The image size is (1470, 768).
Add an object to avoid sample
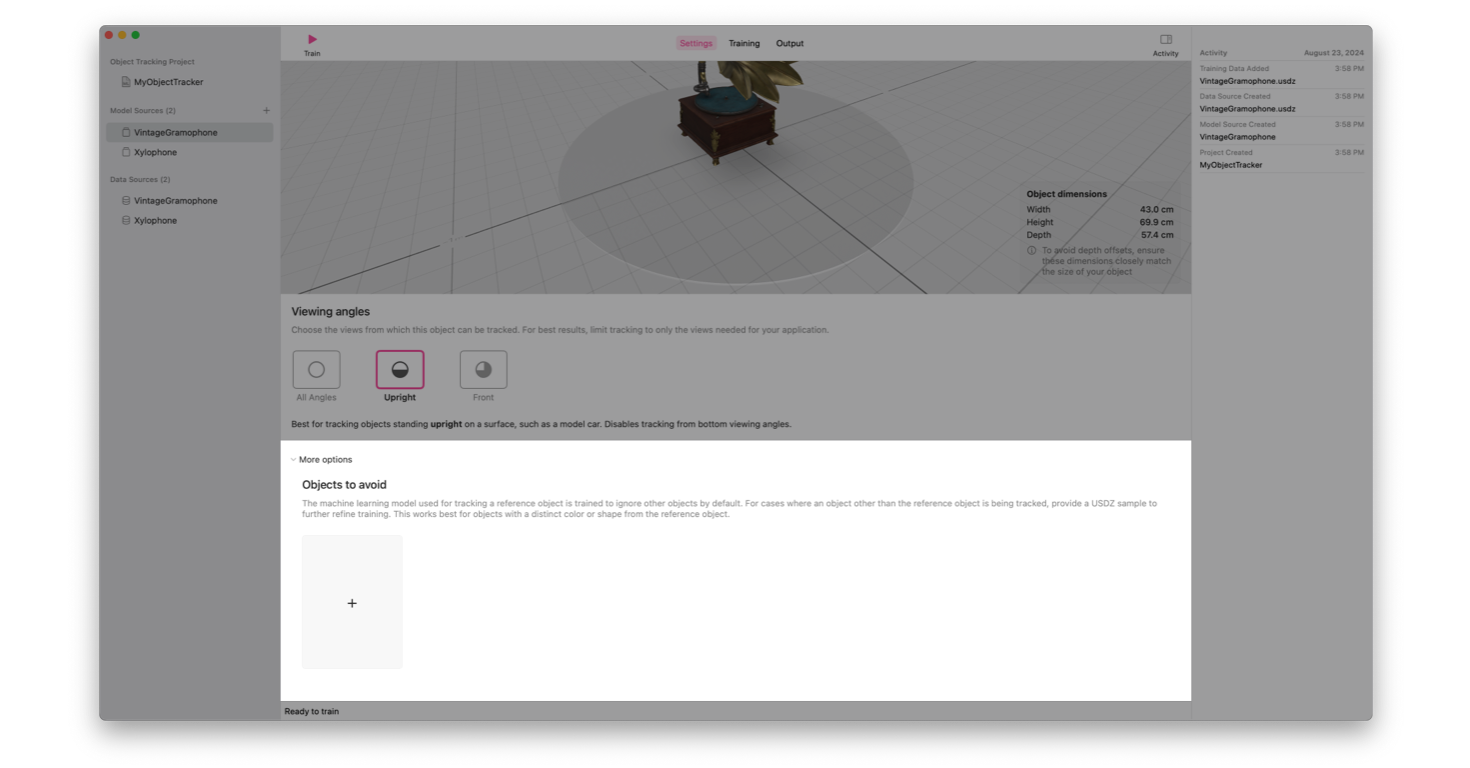352,603
